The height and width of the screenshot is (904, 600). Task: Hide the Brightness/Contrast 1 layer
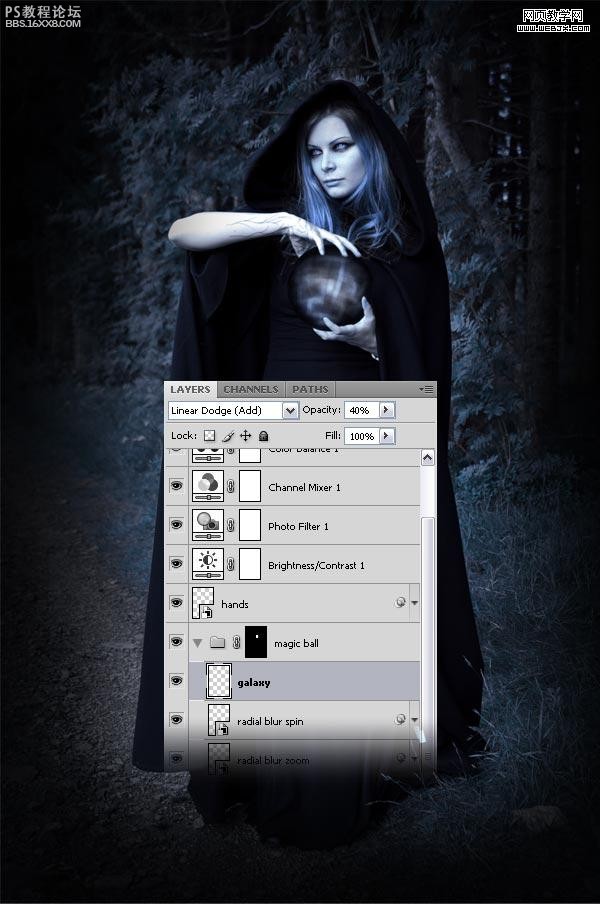(177, 563)
